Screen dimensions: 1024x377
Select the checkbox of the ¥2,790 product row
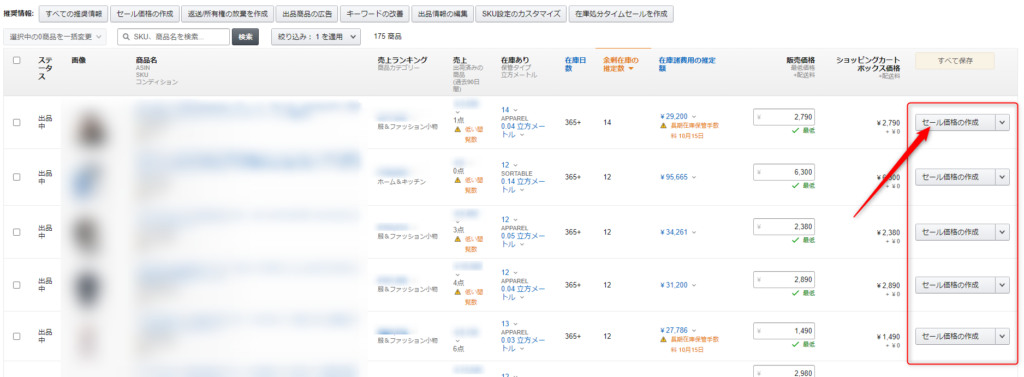(x=16, y=122)
